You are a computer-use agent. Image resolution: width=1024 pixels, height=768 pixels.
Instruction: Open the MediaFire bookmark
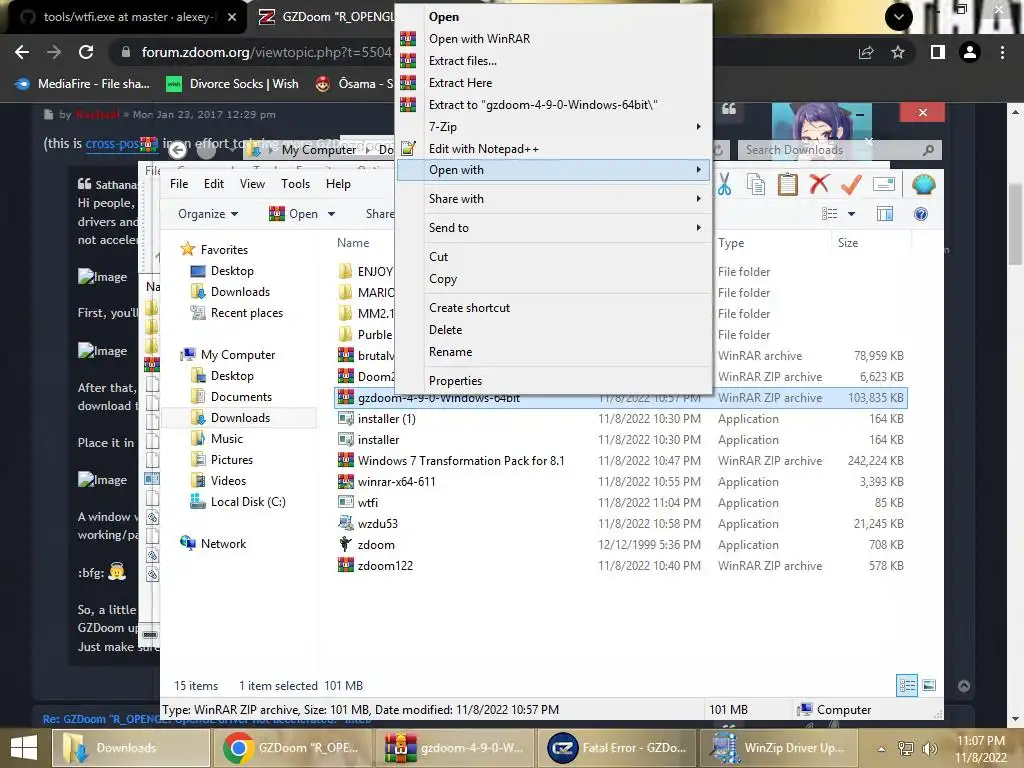click(83, 84)
